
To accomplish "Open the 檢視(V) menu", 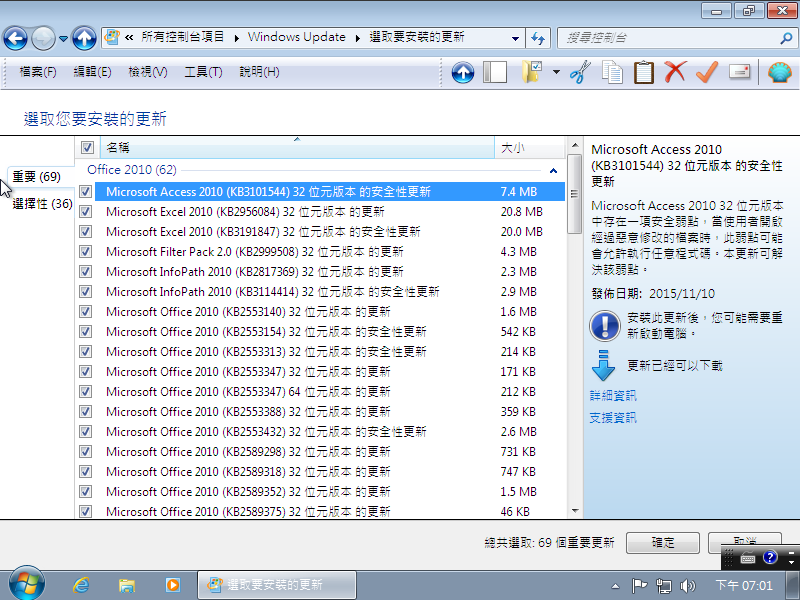I will coord(148,72).
